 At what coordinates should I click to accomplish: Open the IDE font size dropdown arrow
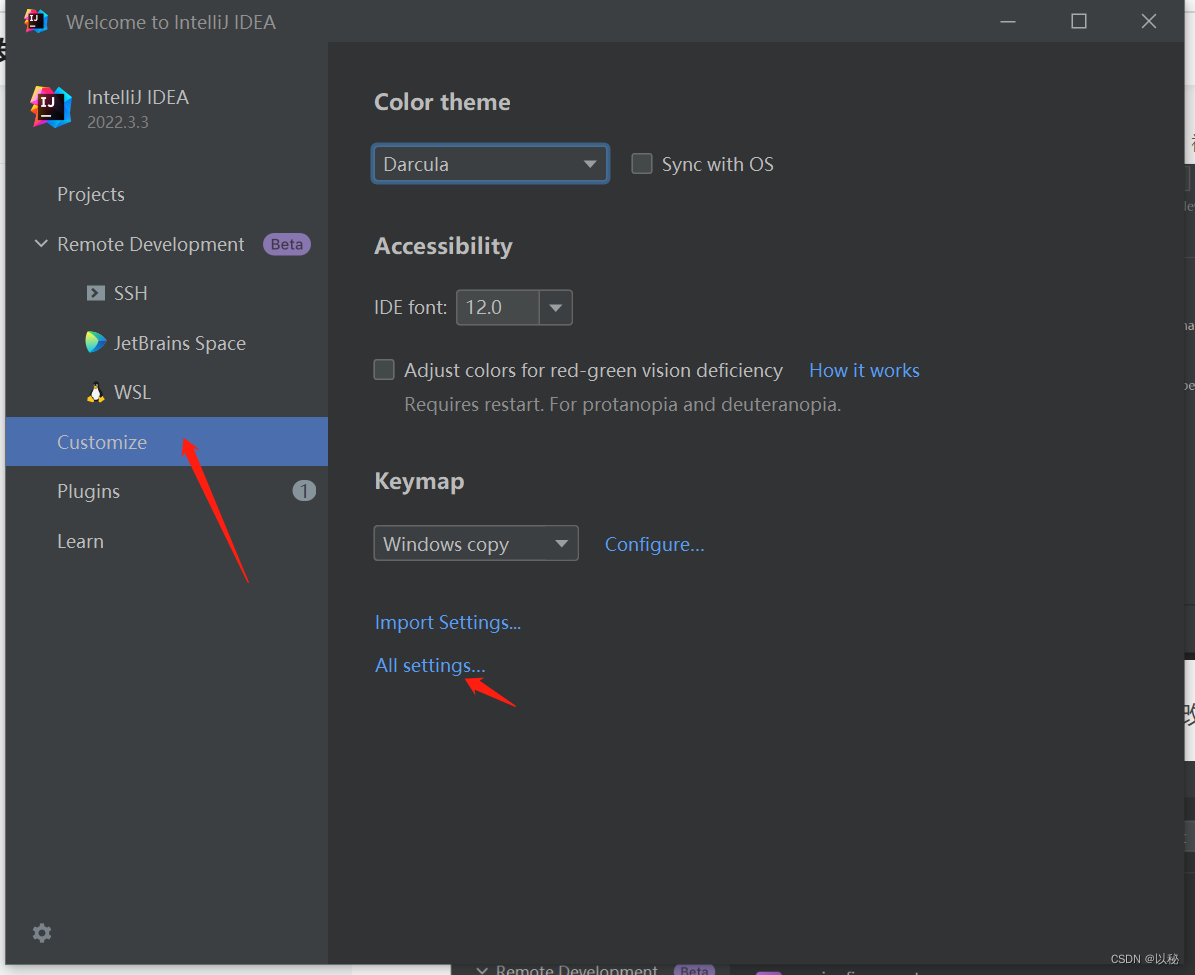(x=556, y=307)
